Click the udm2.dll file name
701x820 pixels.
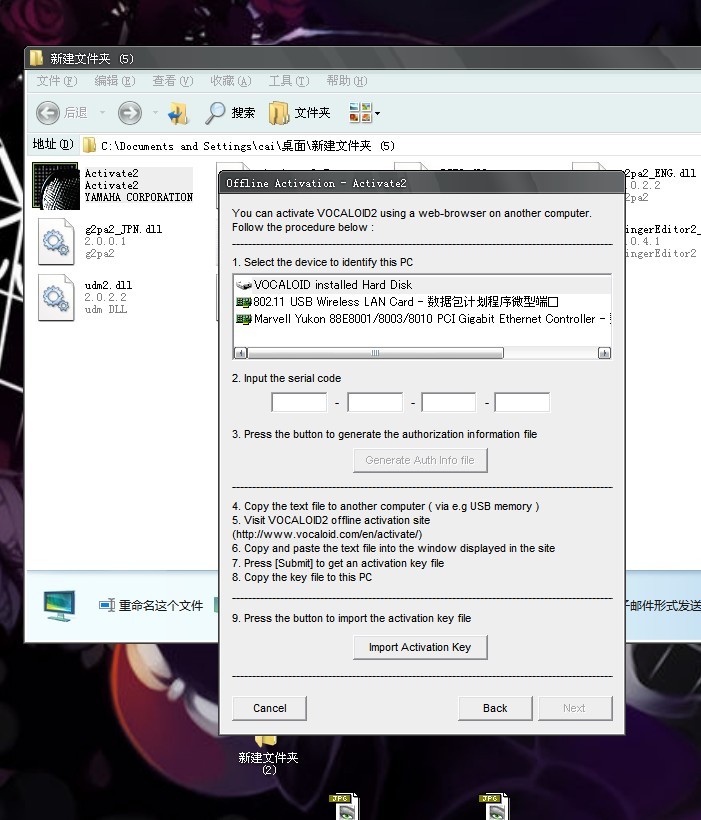(x=108, y=285)
